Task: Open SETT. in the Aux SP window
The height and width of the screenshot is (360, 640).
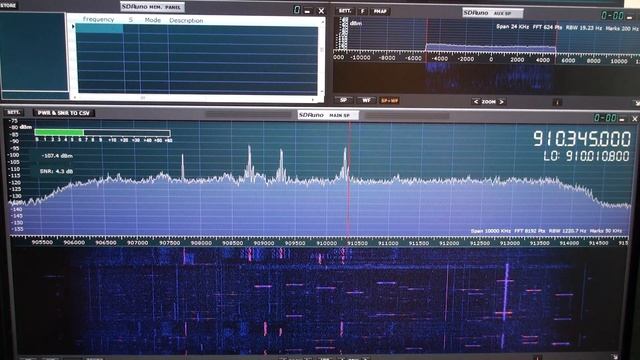Action: (345, 11)
